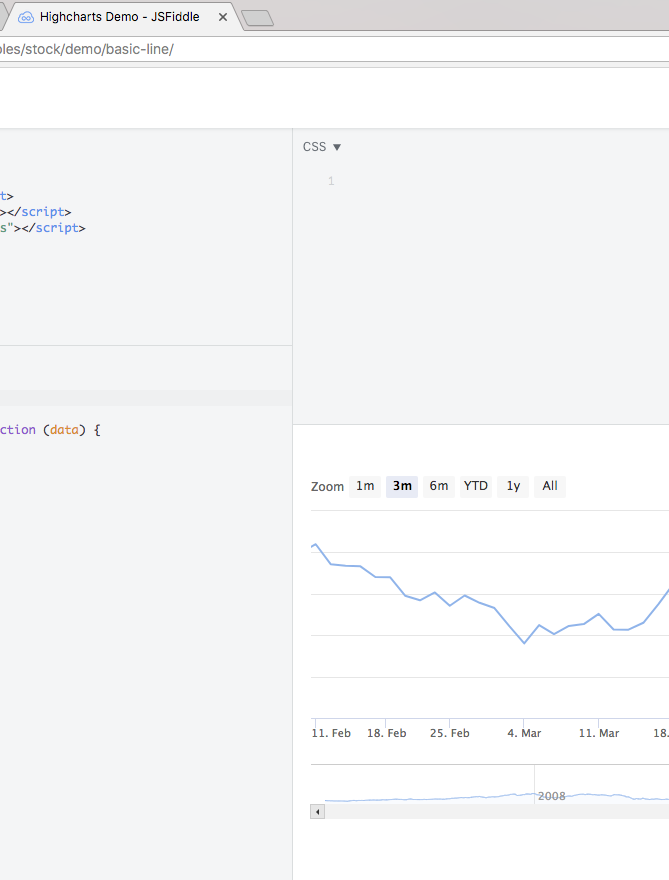Select the 6m zoom range
Screen dimensions: 669x880
click(x=438, y=486)
